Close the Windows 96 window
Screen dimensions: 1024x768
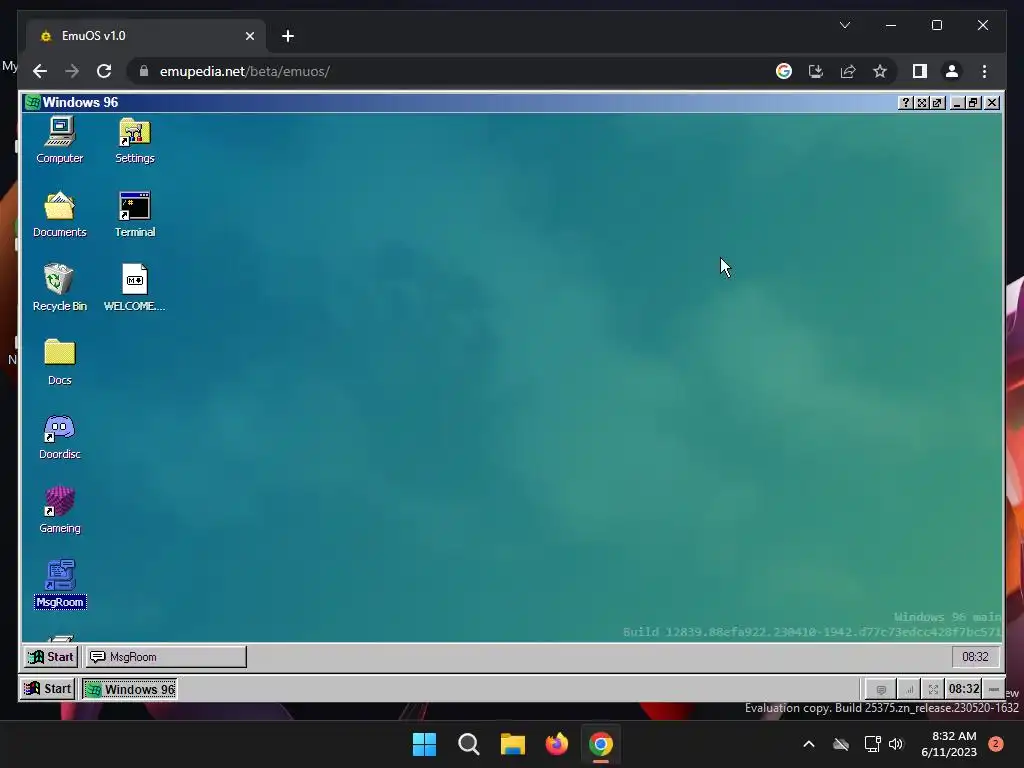pyautogui.click(x=992, y=103)
